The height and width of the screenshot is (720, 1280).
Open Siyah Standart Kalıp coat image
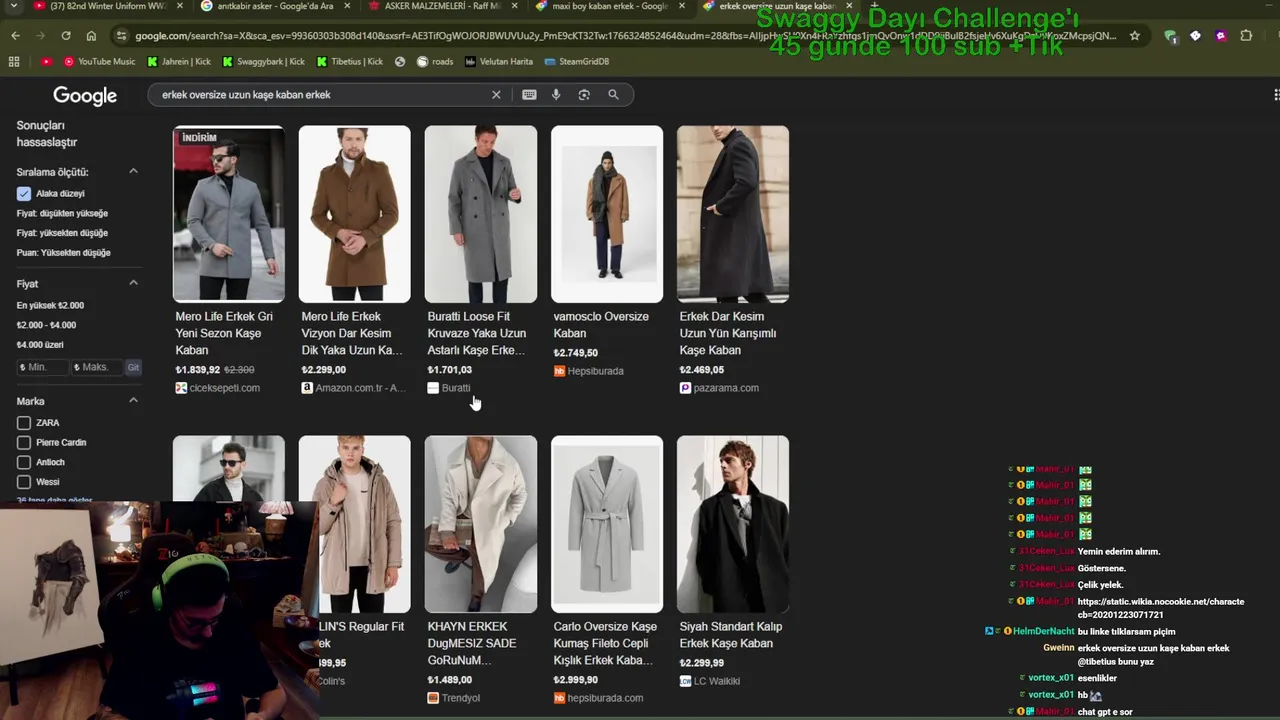(x=733, y=524)
